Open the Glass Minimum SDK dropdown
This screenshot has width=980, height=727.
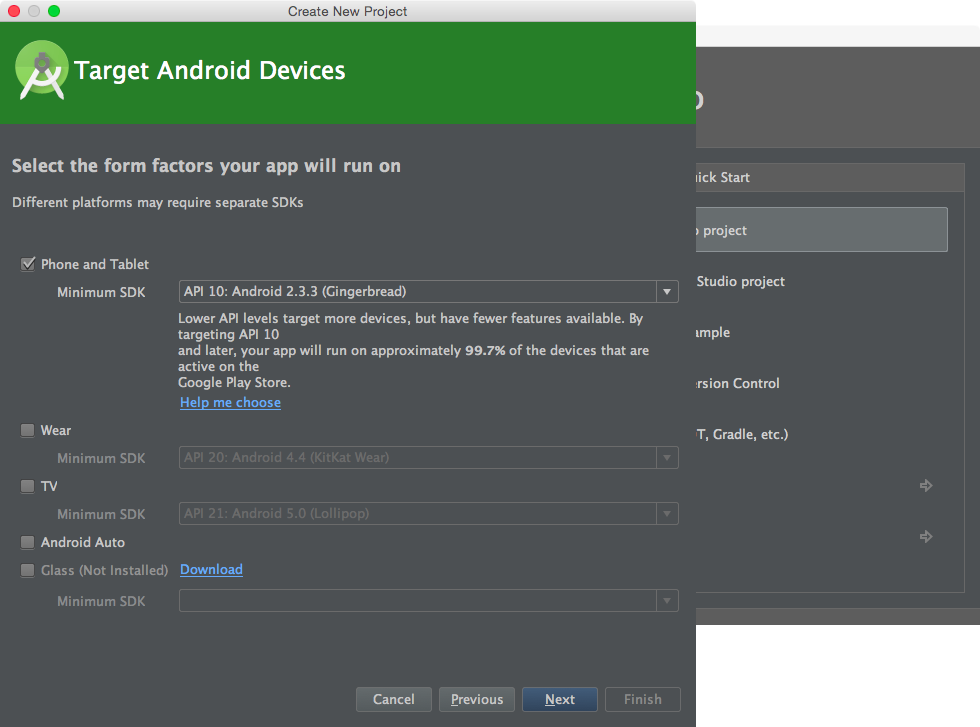666,601
